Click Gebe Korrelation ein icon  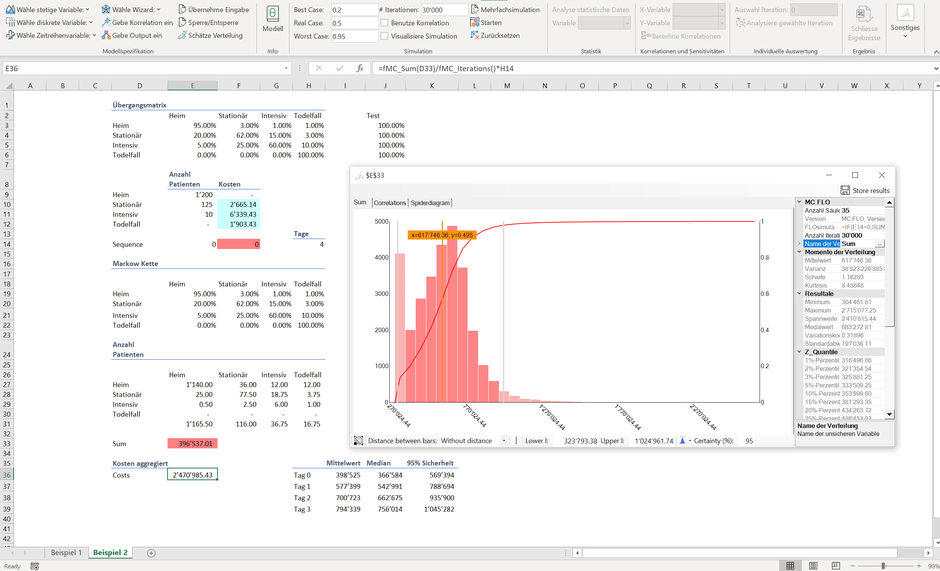tap(106, 22)
